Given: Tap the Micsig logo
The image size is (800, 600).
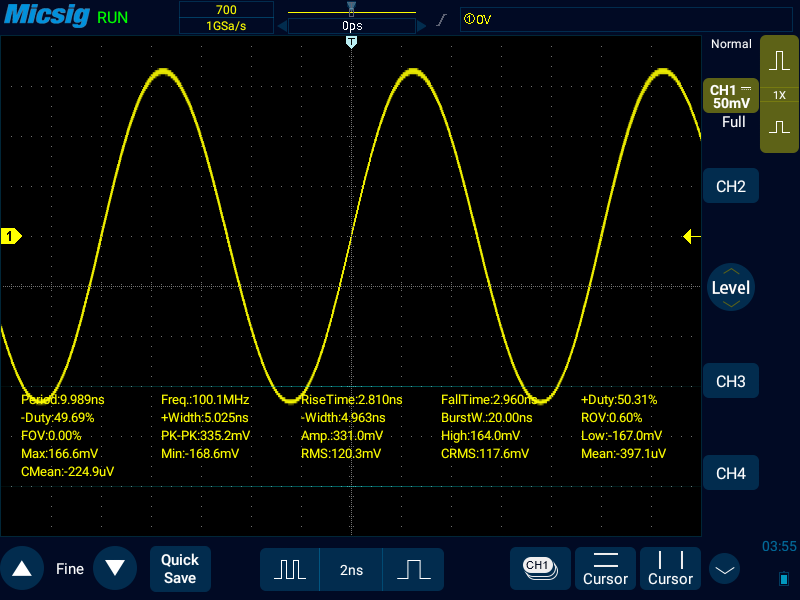Looking at the screenshot, I should click(47, 15).
